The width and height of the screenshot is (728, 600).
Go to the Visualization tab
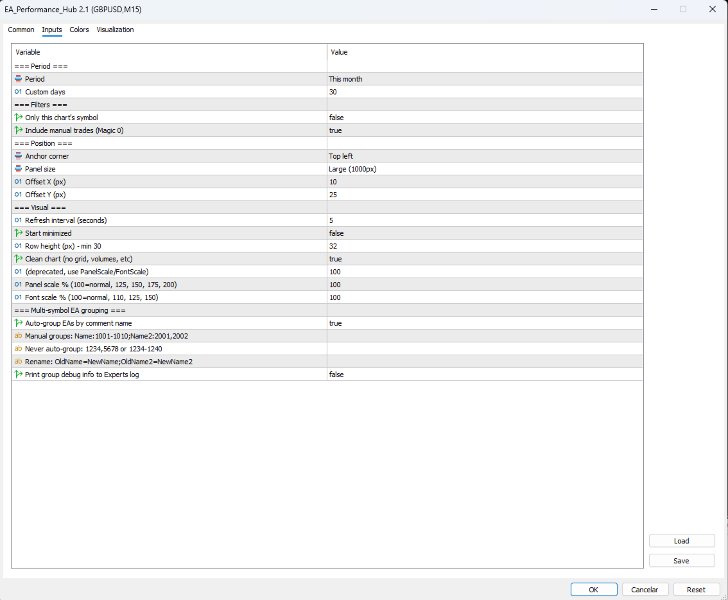[115, 29]
